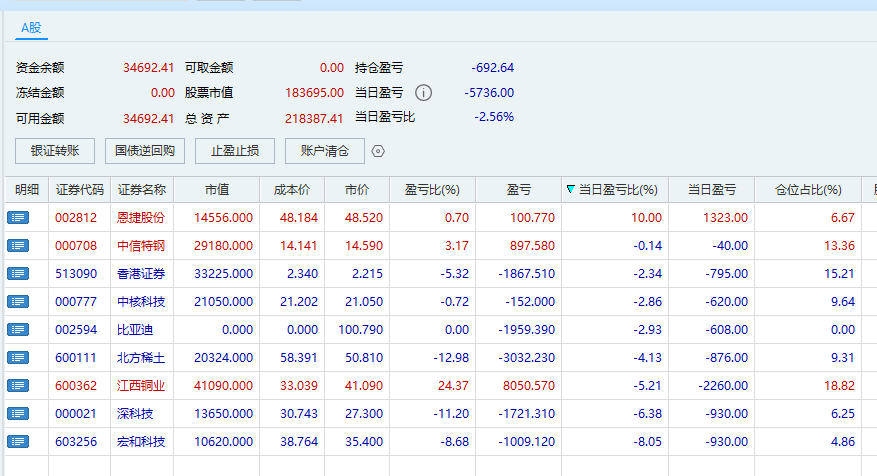The height and width of the screenshot is (476, 877).
Task: Click 江西铜业 market value 41090.000
Action: click(x=224, y=385)
